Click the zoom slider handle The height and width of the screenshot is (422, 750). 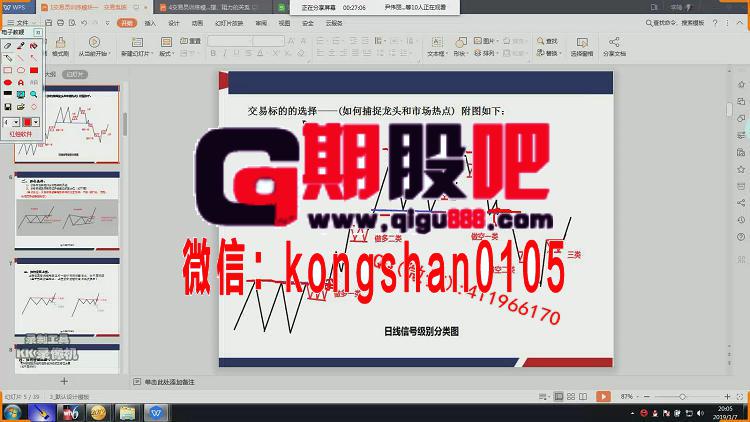click(683, 397)
